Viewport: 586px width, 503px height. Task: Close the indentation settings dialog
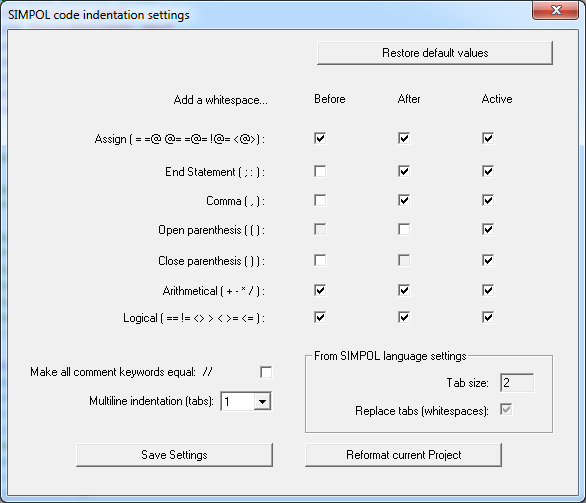(556, 10)
